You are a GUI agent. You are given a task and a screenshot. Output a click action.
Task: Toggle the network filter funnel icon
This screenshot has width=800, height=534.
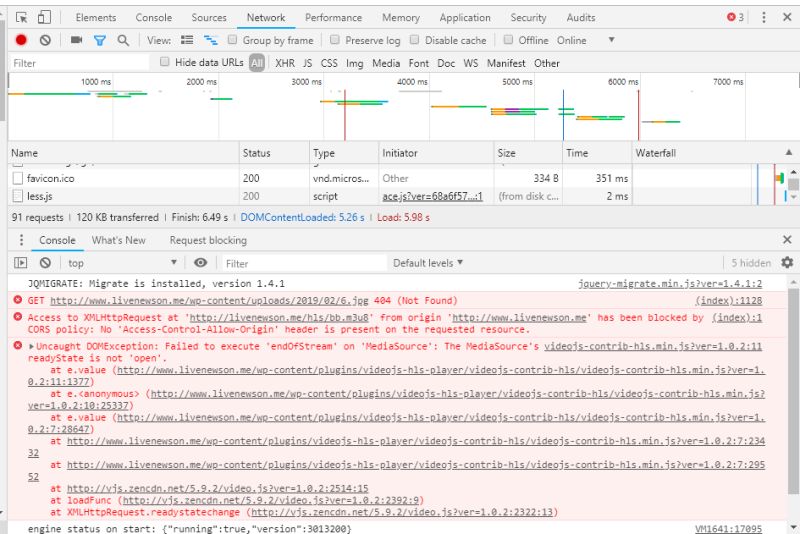point(100,40)
